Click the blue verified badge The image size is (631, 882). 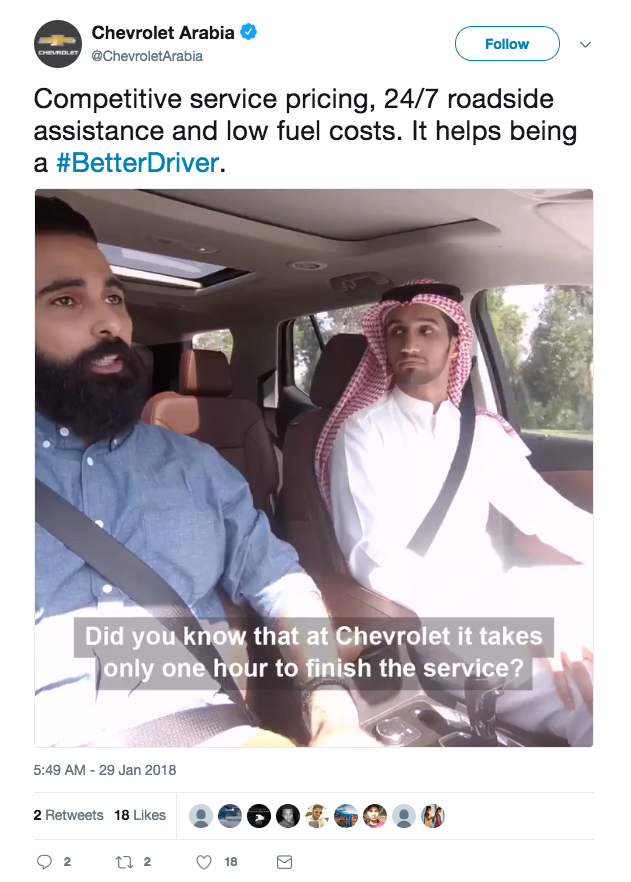click(x=249, y=33)
